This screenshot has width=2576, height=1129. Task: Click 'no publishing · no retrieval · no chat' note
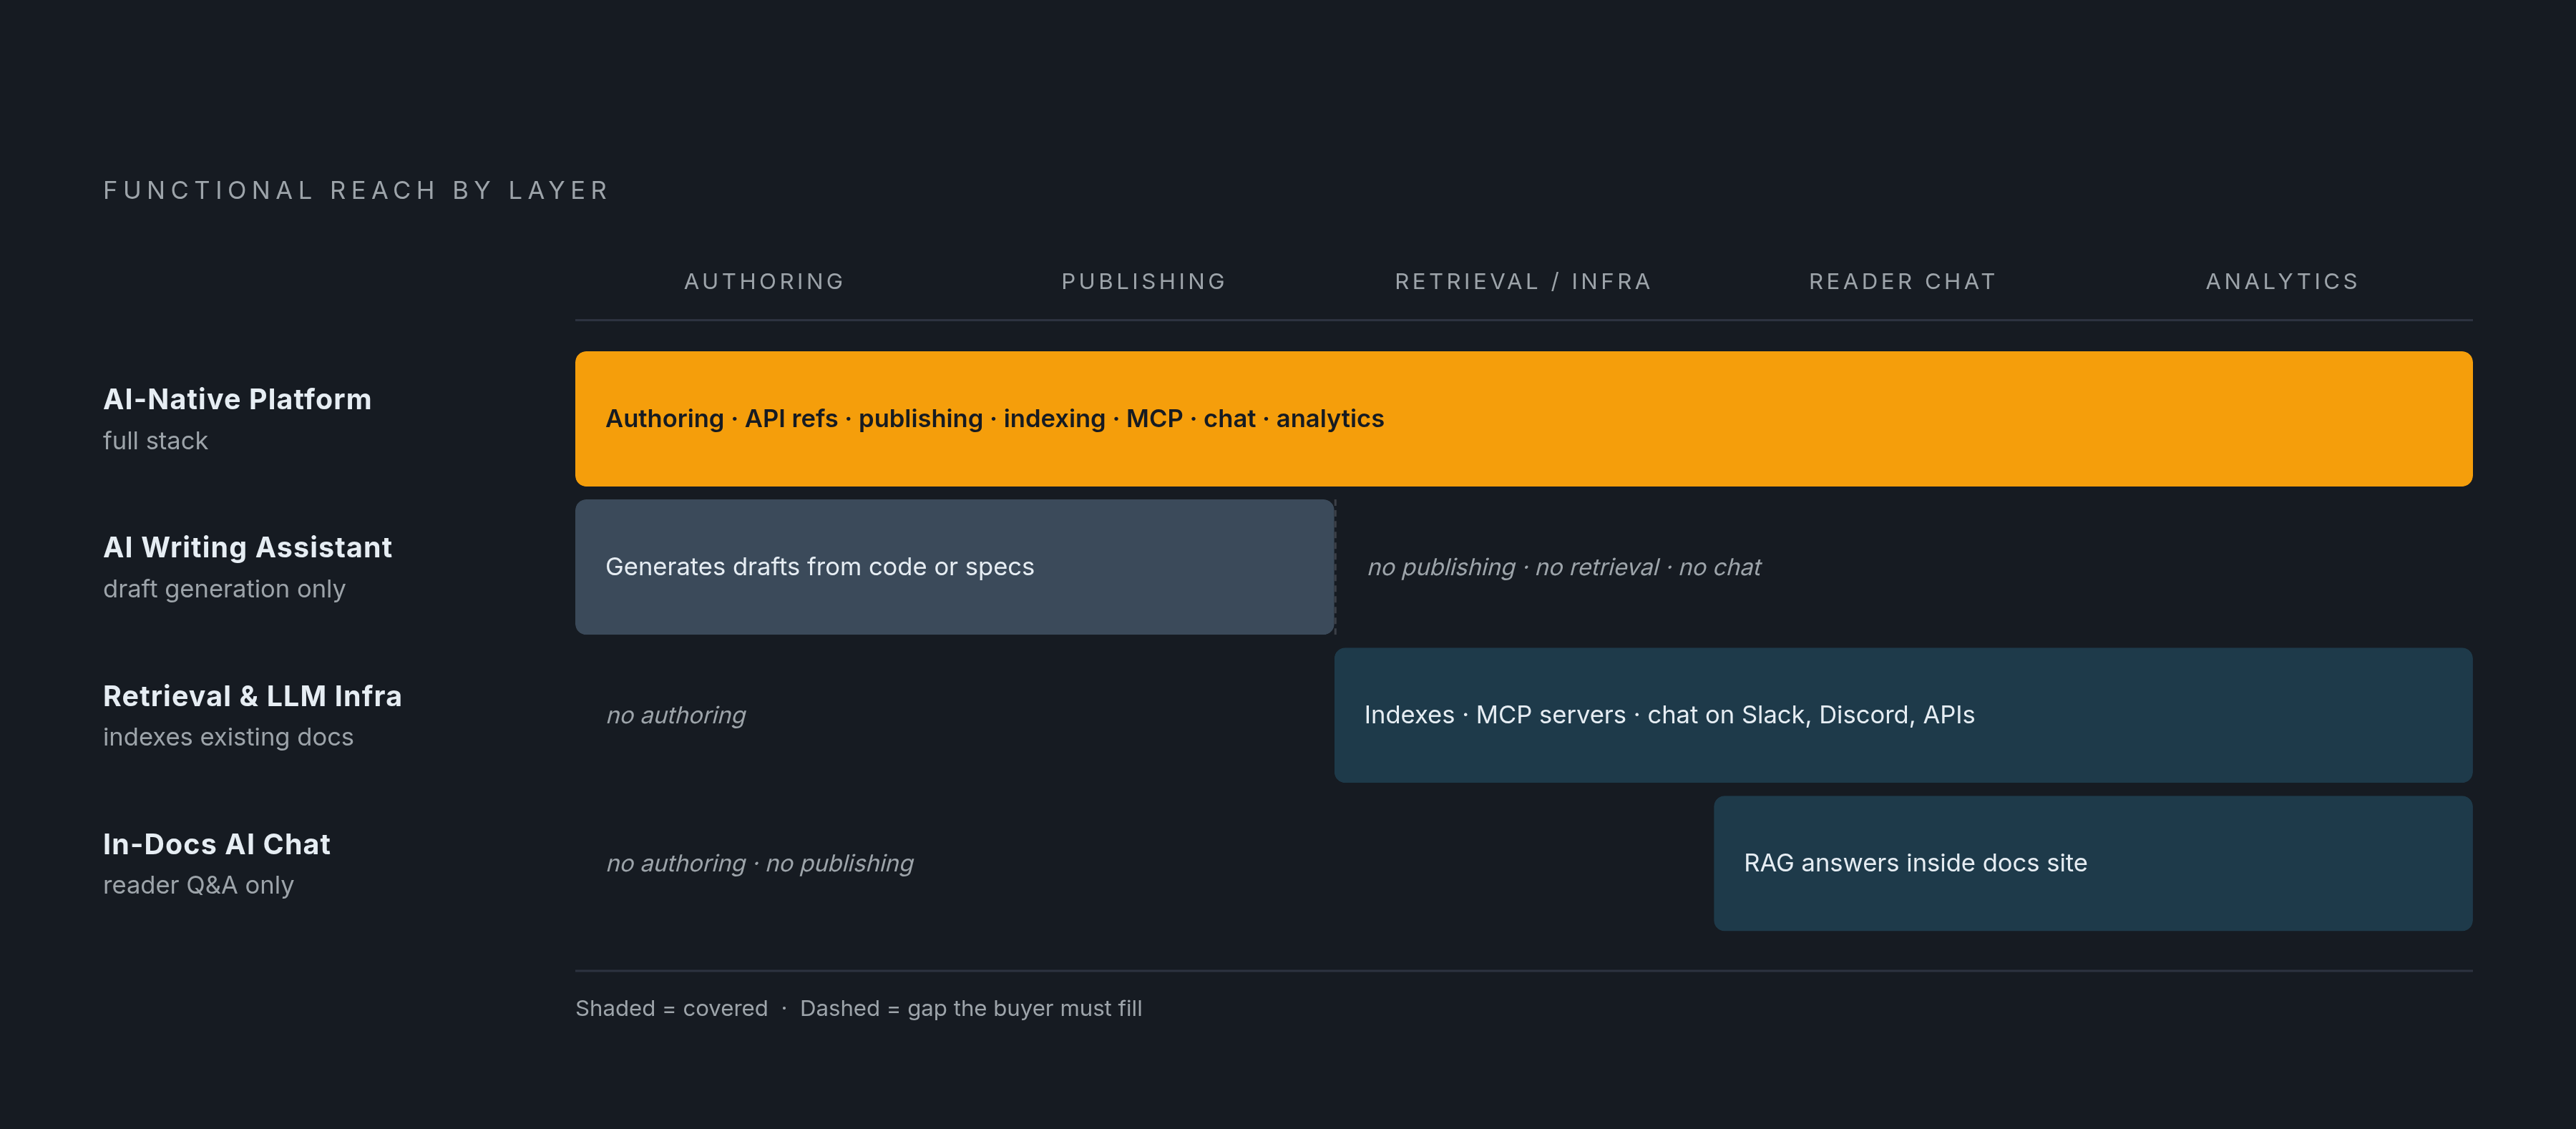[1564, 567]
